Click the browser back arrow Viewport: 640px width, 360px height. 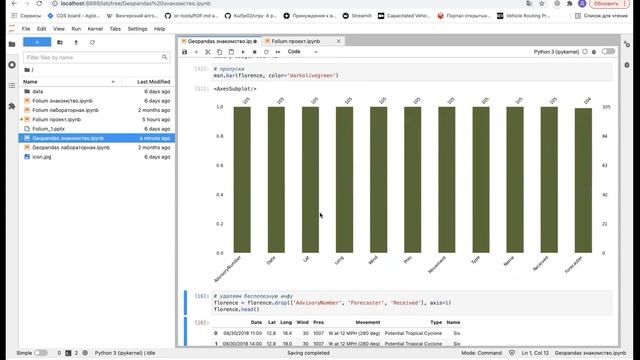(x=14, y=3)
